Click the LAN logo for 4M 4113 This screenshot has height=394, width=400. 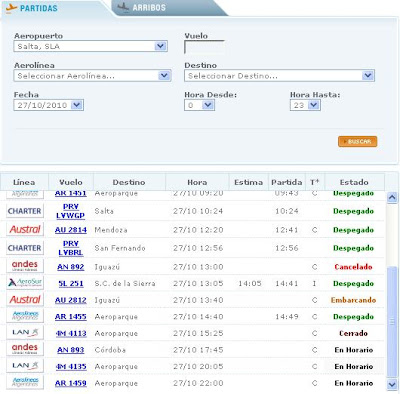25,332
